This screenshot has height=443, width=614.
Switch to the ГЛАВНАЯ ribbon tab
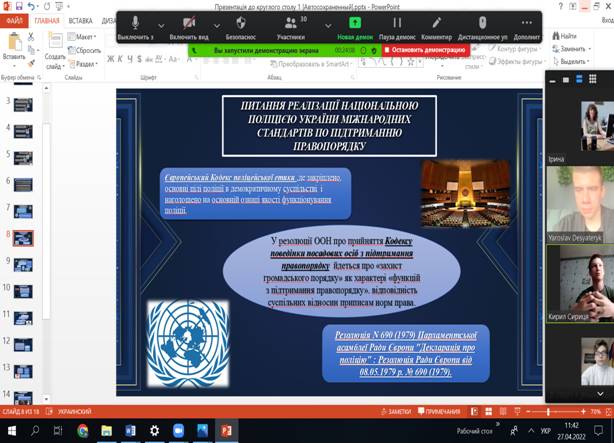(47, 21)
